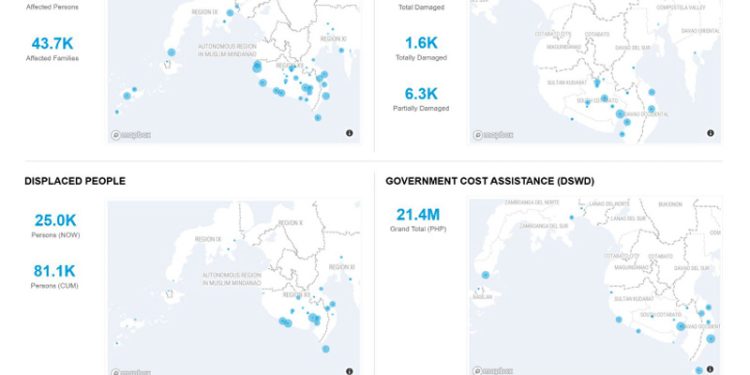Screen dimensions: 750x375
Task: Open info icon on Totally Damaged map
Action: tap(710, 133)
